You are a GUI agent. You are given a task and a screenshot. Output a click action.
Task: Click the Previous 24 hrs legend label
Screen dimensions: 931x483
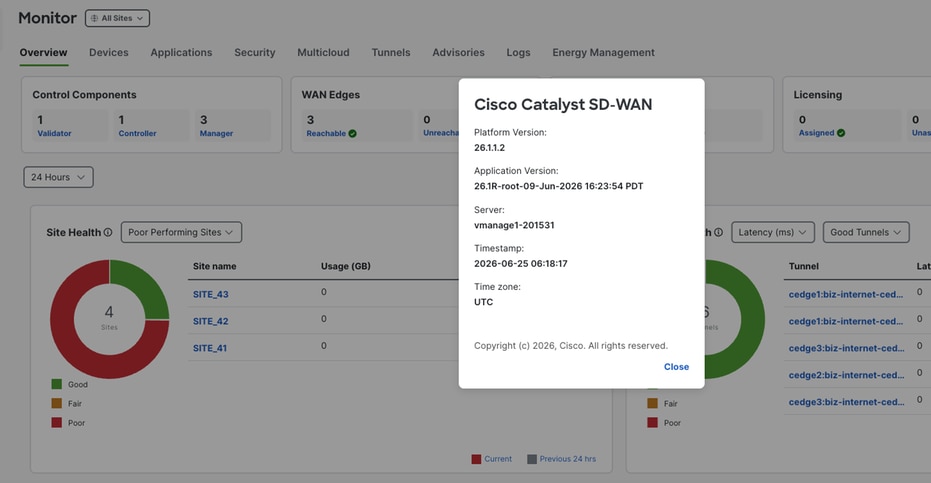(x=568, y=459)
